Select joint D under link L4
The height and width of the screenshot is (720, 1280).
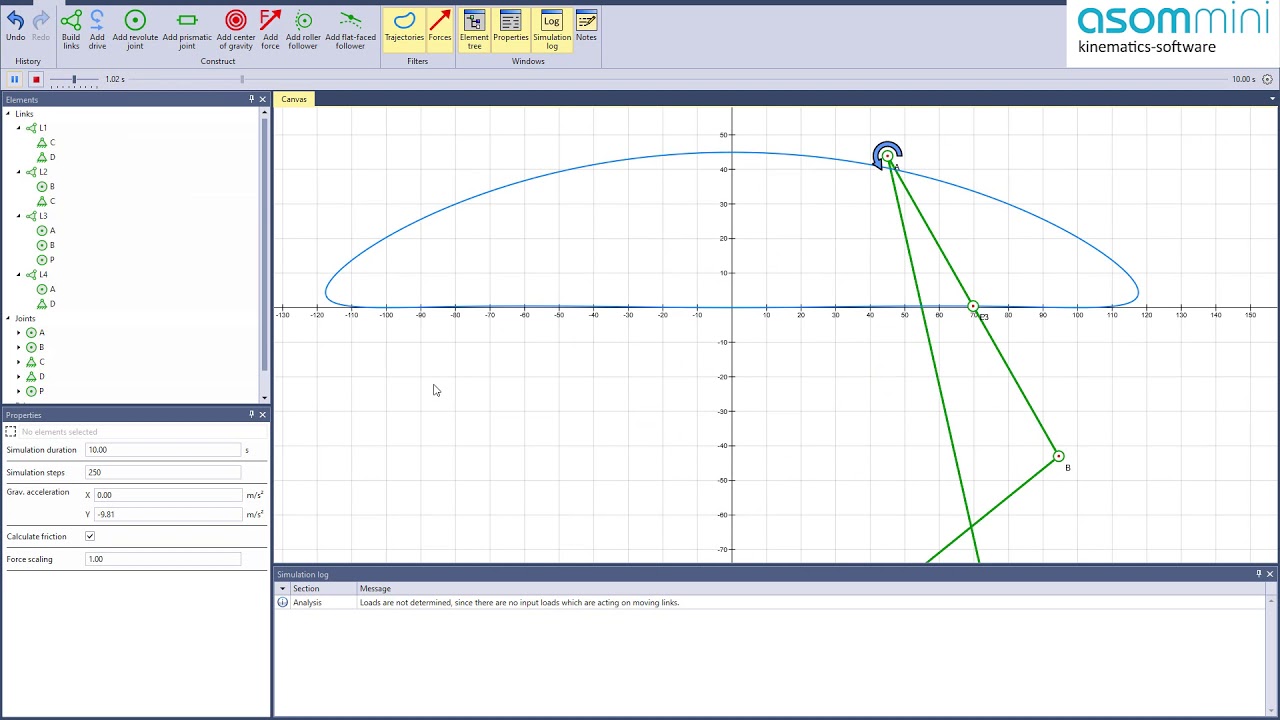point(46,304)
